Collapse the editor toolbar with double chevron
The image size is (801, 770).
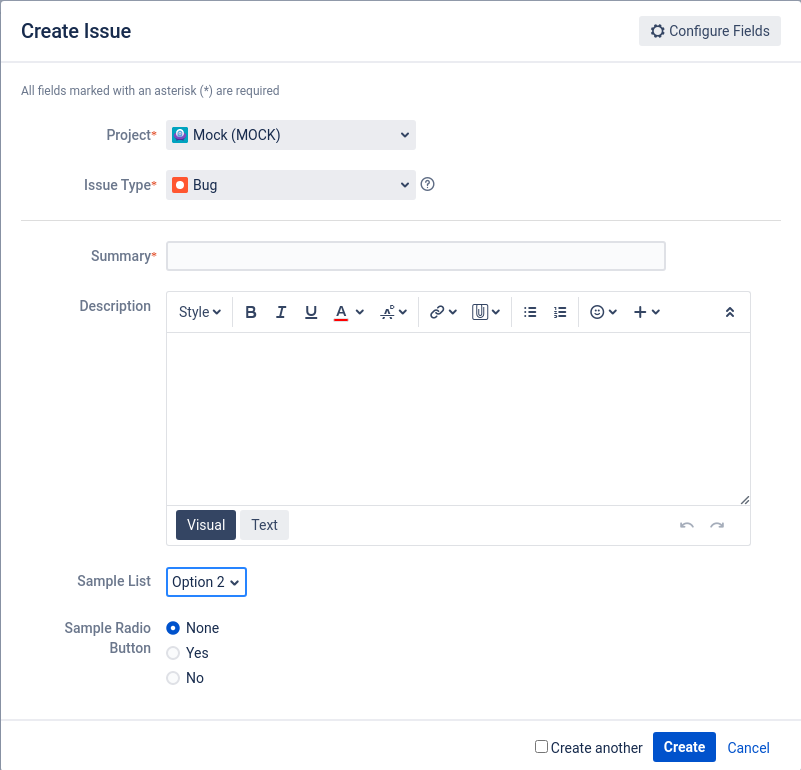[x=729, y=312]
